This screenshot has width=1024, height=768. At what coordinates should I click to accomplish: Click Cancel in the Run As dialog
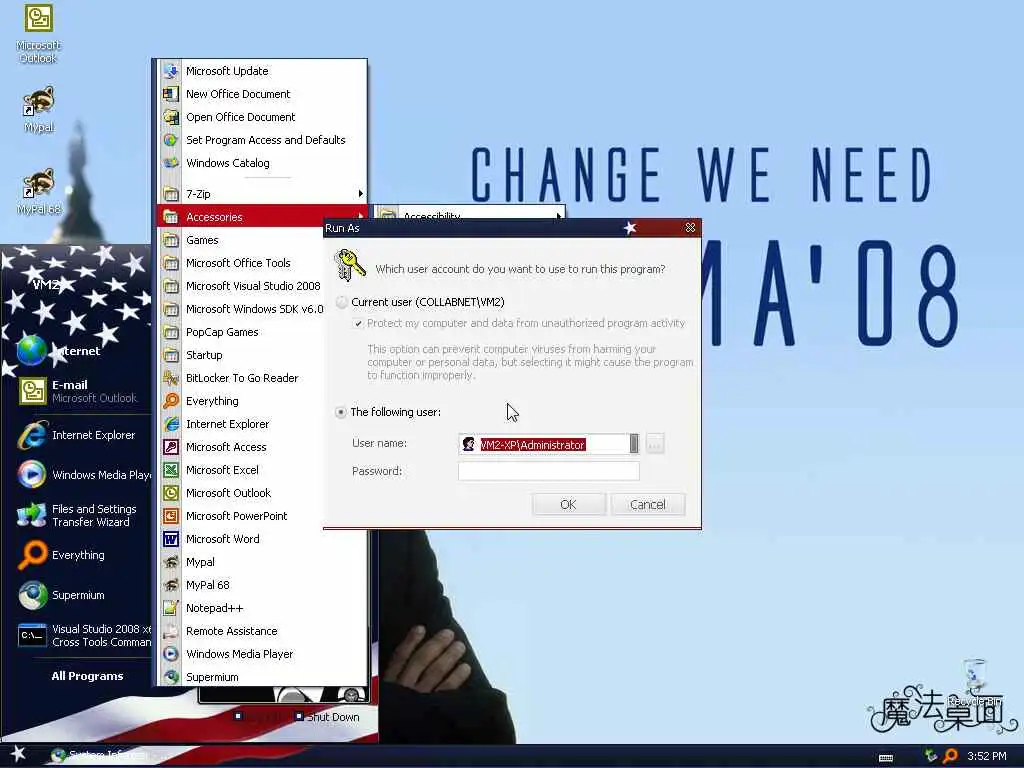(648, 504)
